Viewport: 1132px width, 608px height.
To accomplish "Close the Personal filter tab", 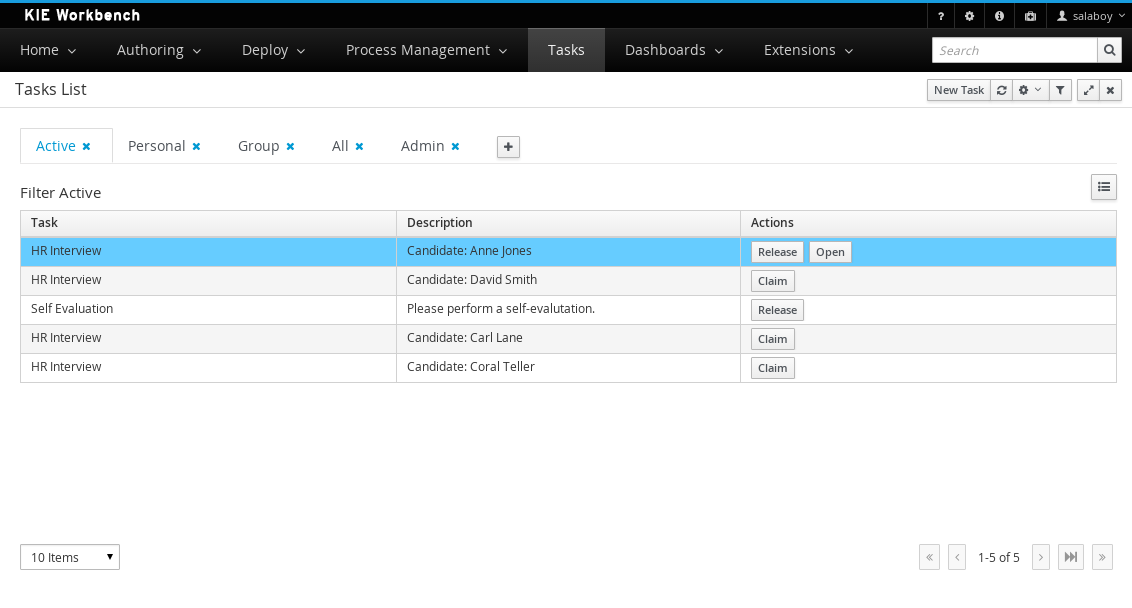I will click(x=196, y=147).
